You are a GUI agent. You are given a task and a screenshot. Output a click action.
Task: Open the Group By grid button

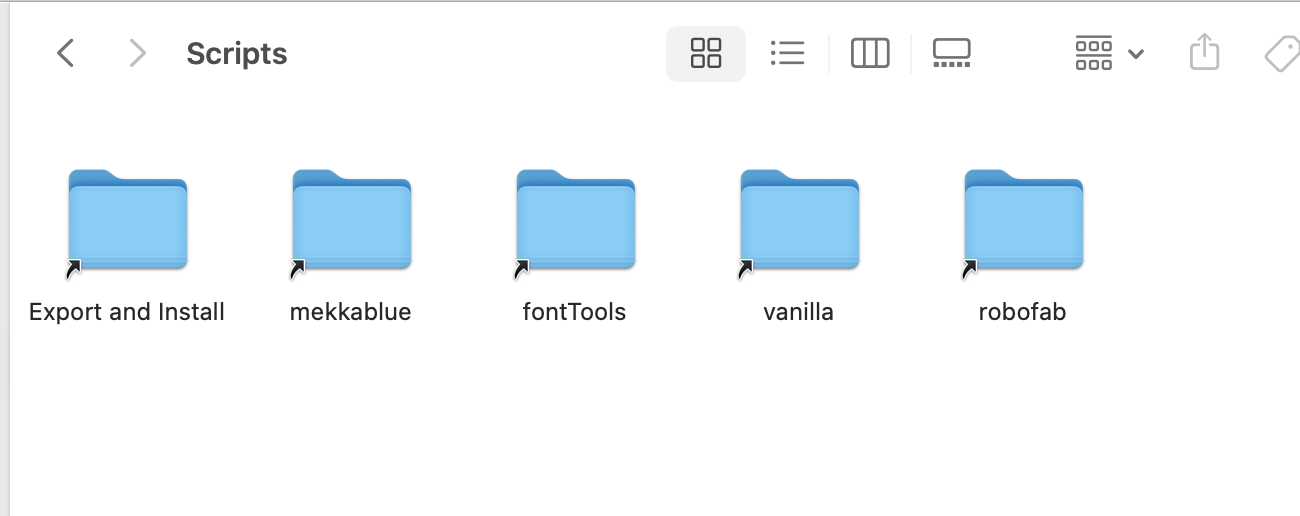coord(1094,53)
